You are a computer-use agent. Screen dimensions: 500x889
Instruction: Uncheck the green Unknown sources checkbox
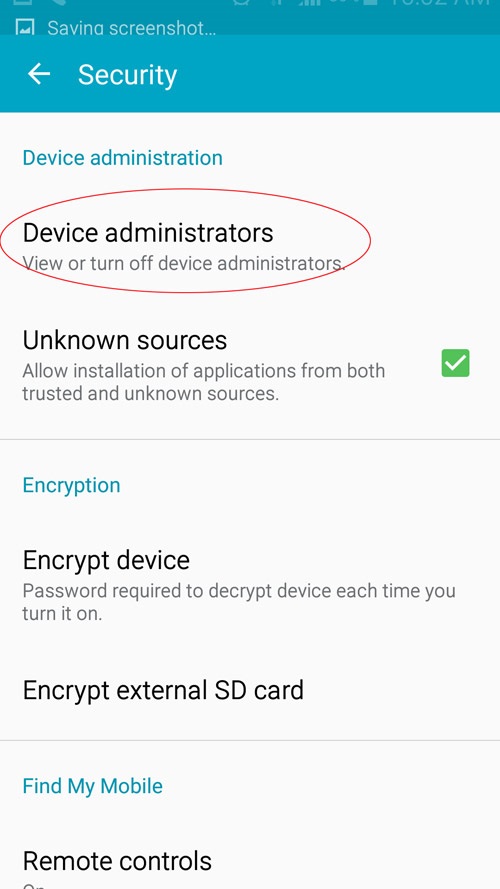pos(455,363)
